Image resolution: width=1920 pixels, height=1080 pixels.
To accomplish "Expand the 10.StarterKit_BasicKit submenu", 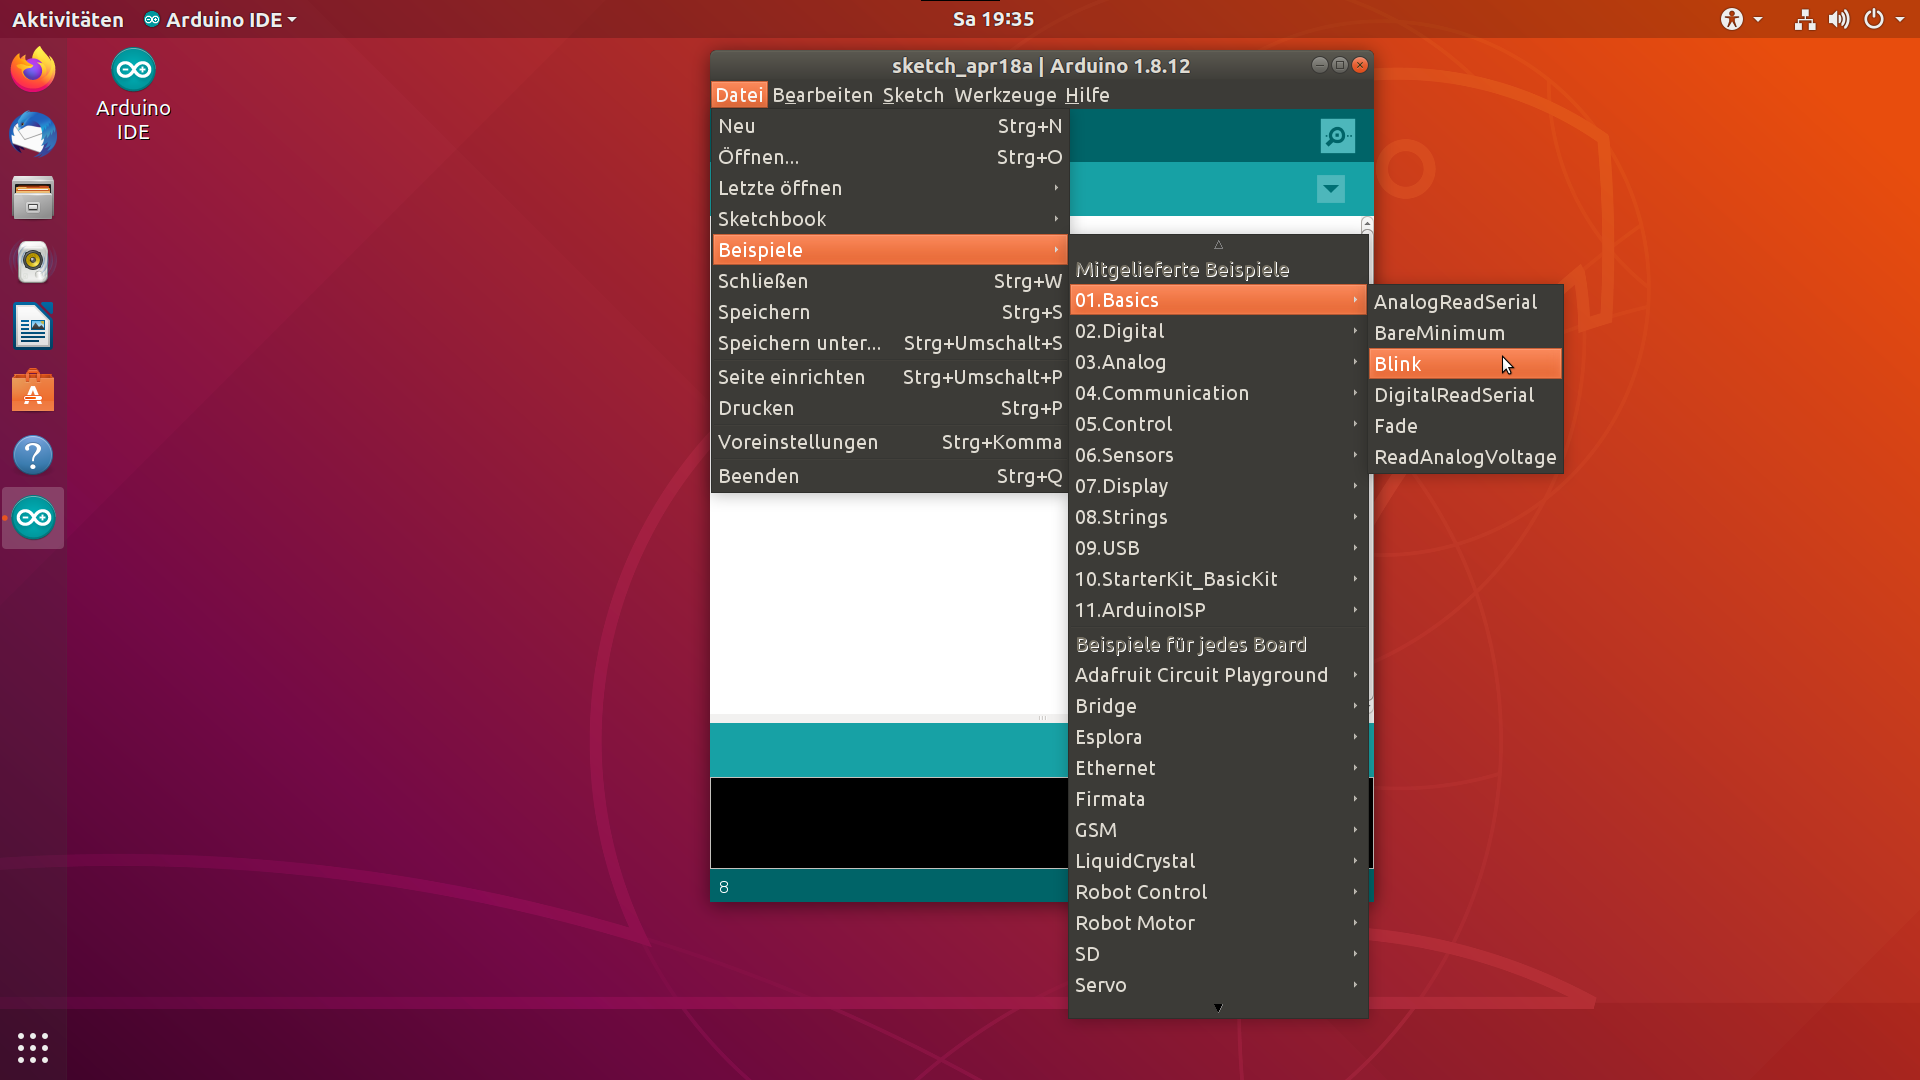I will click(x=1218, y=579).
